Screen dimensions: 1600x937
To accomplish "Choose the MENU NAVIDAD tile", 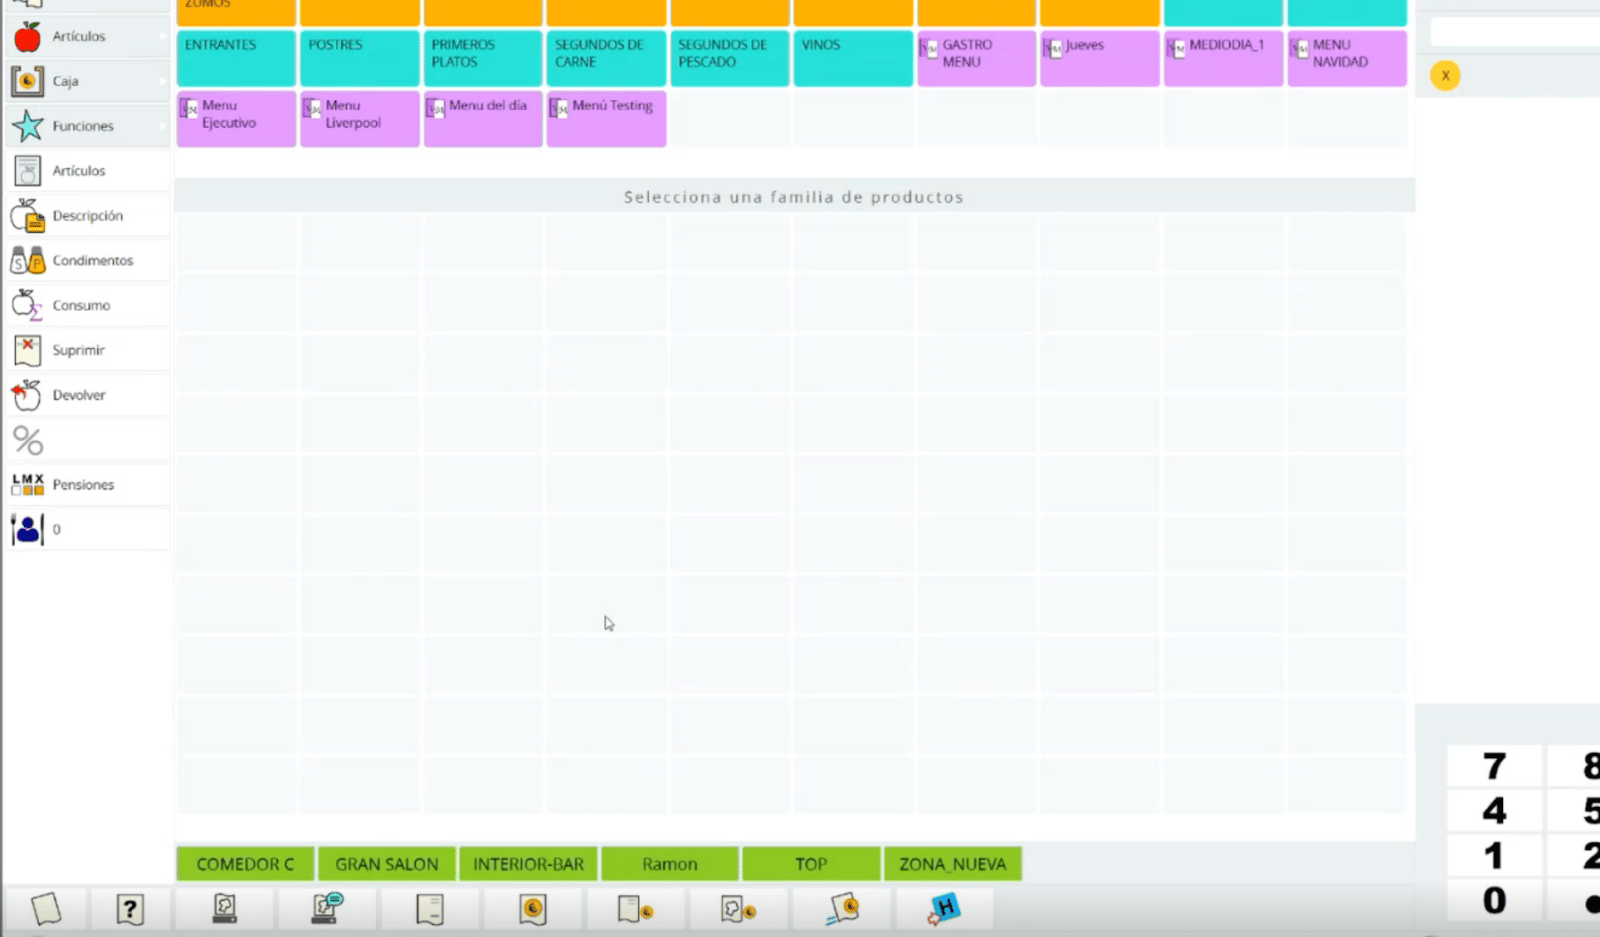I will (1347, 58).
